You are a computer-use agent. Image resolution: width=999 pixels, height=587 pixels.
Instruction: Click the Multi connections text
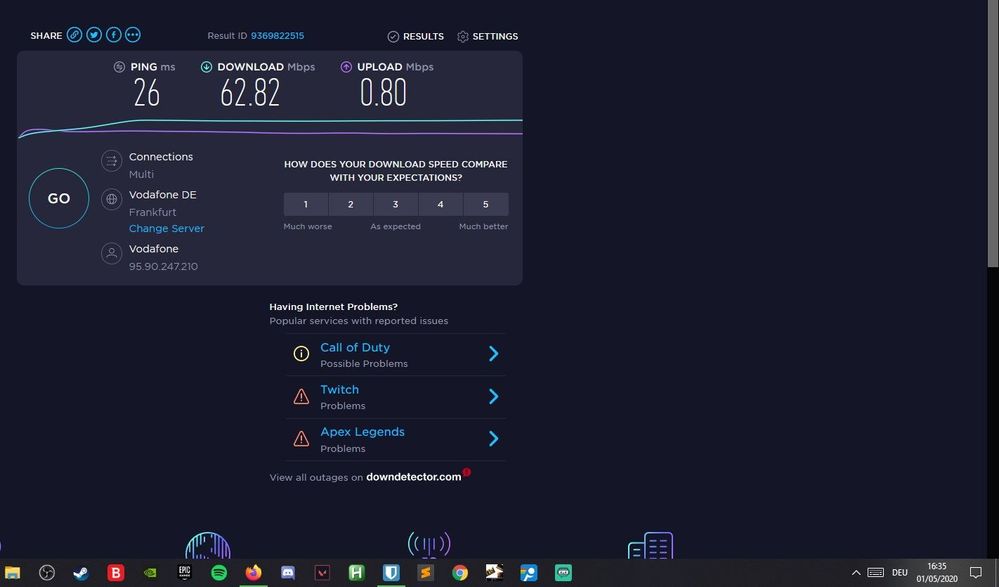pyautogui.click(x=141, y=174)
